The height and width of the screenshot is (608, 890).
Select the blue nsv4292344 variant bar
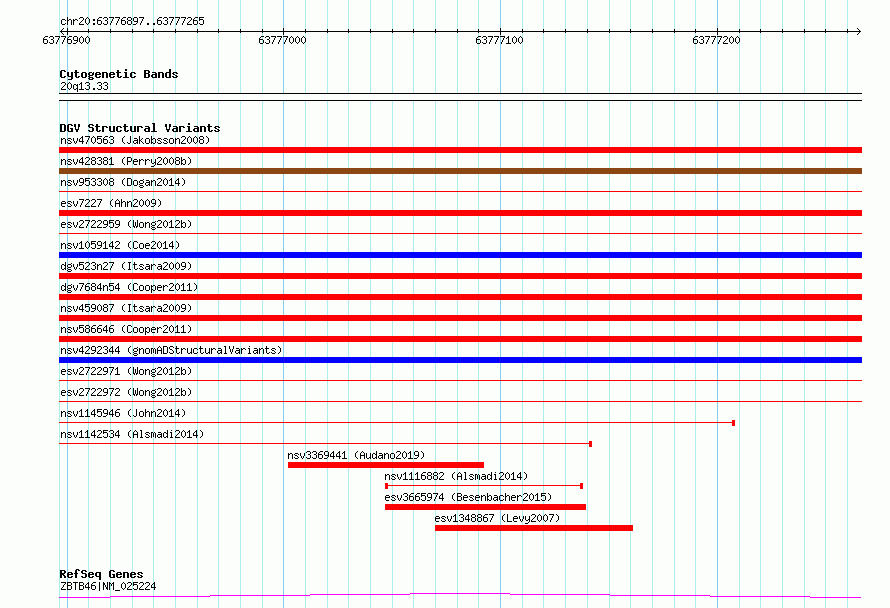(x=460, y=360)
